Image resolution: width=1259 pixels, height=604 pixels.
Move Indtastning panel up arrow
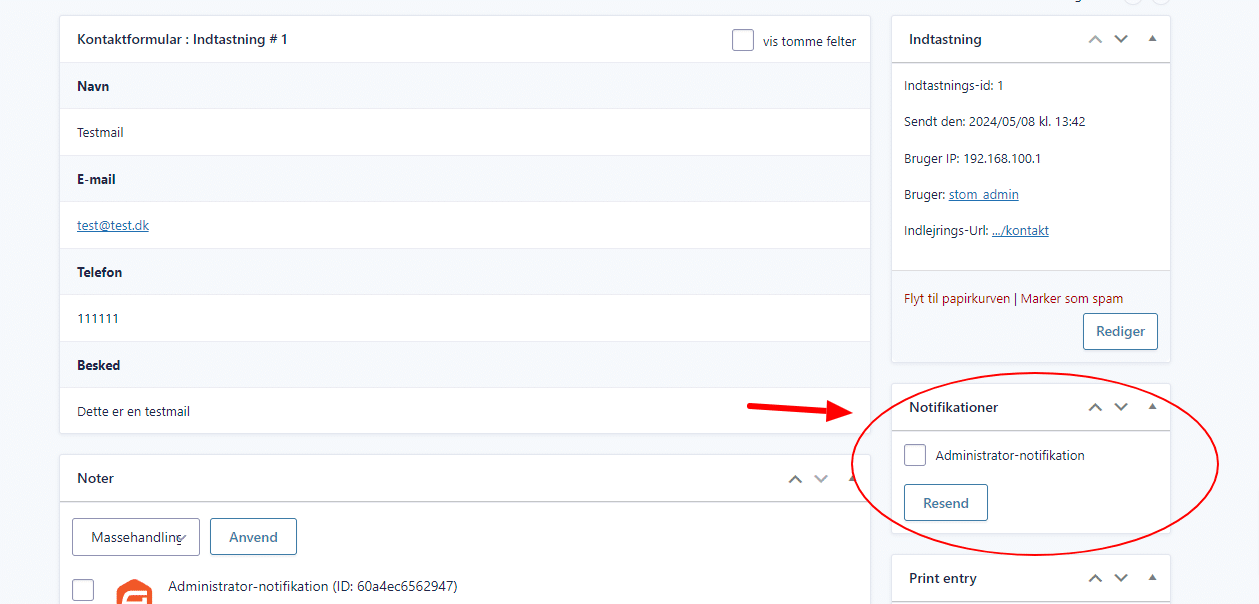click(x=1095, y=39)
